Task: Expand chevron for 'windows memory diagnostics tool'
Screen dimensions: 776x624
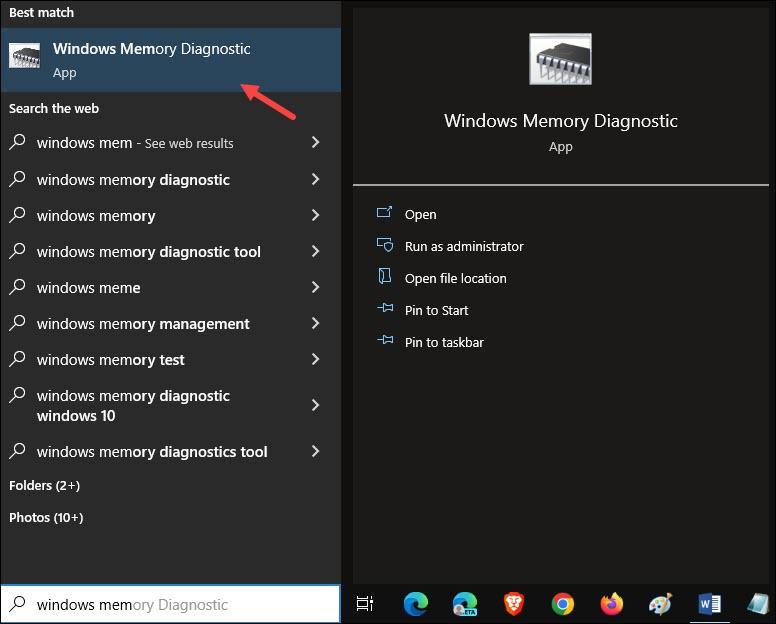Action: point(315,451)
